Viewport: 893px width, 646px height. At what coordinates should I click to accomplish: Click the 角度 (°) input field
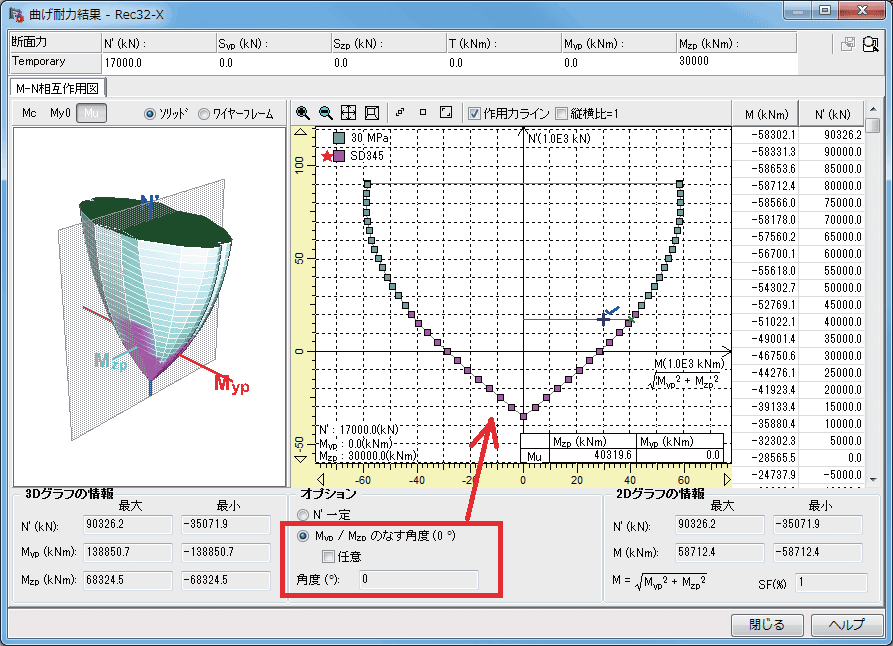(x=419, y=579)
